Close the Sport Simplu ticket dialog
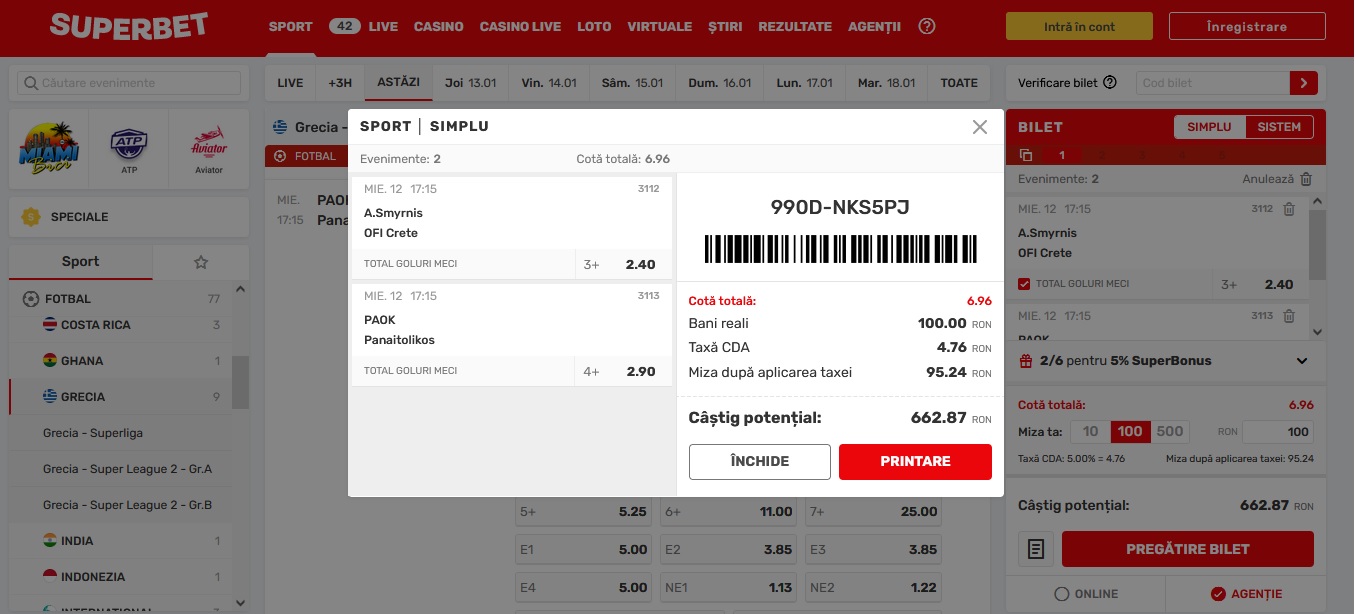 tap(980, 127)
